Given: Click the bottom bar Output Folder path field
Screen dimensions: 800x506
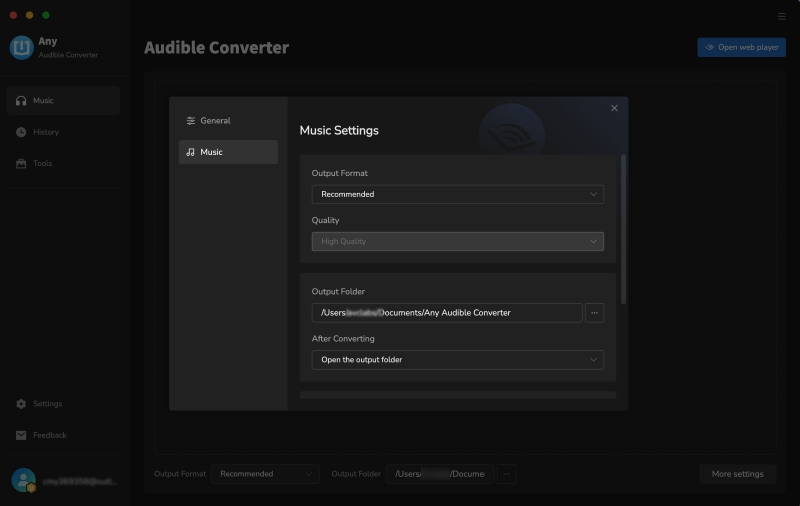Looking at the screenshot, I should coord(440,474).
